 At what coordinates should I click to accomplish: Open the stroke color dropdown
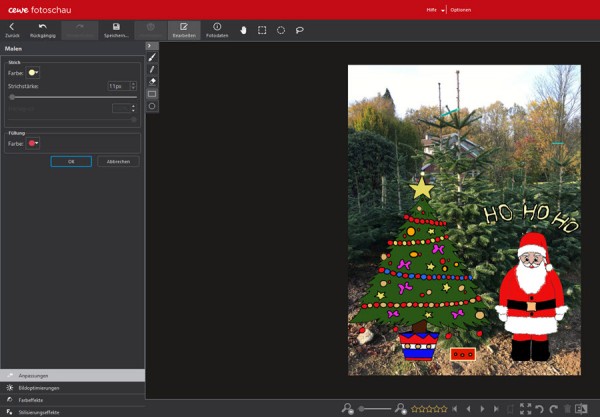click(x=33, y=73)
